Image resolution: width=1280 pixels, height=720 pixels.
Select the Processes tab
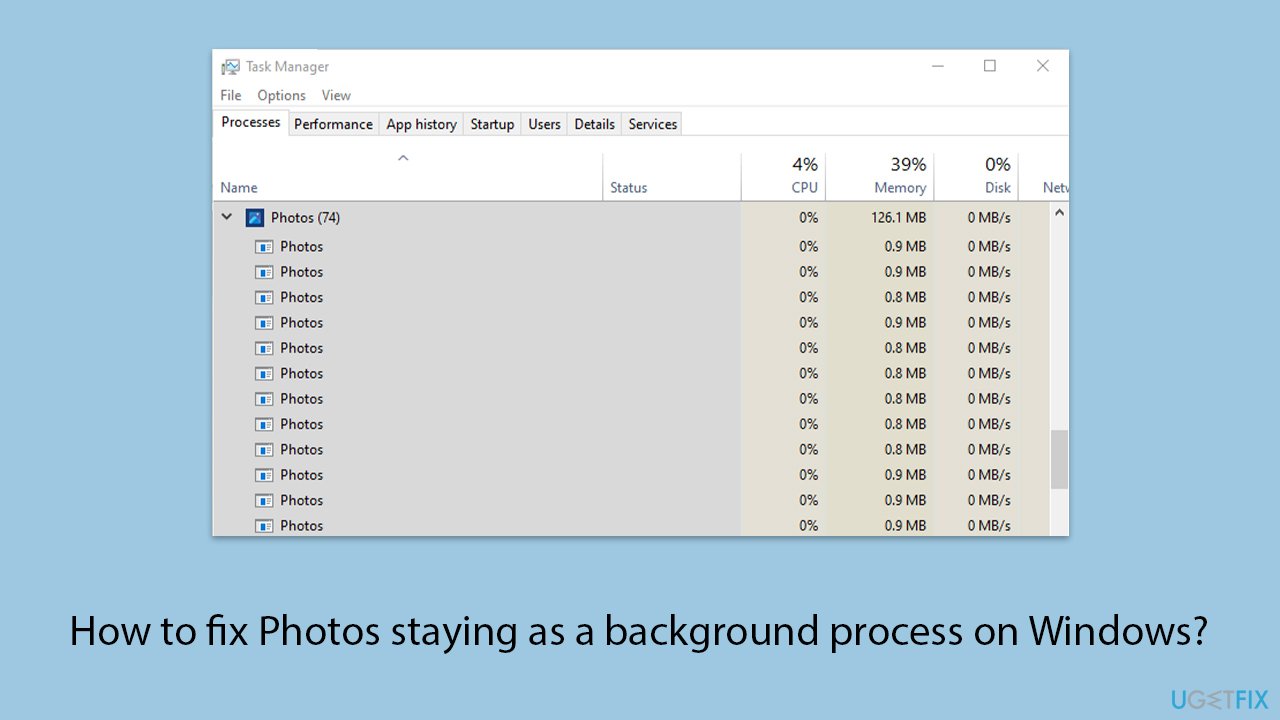[x=251, y=122]
